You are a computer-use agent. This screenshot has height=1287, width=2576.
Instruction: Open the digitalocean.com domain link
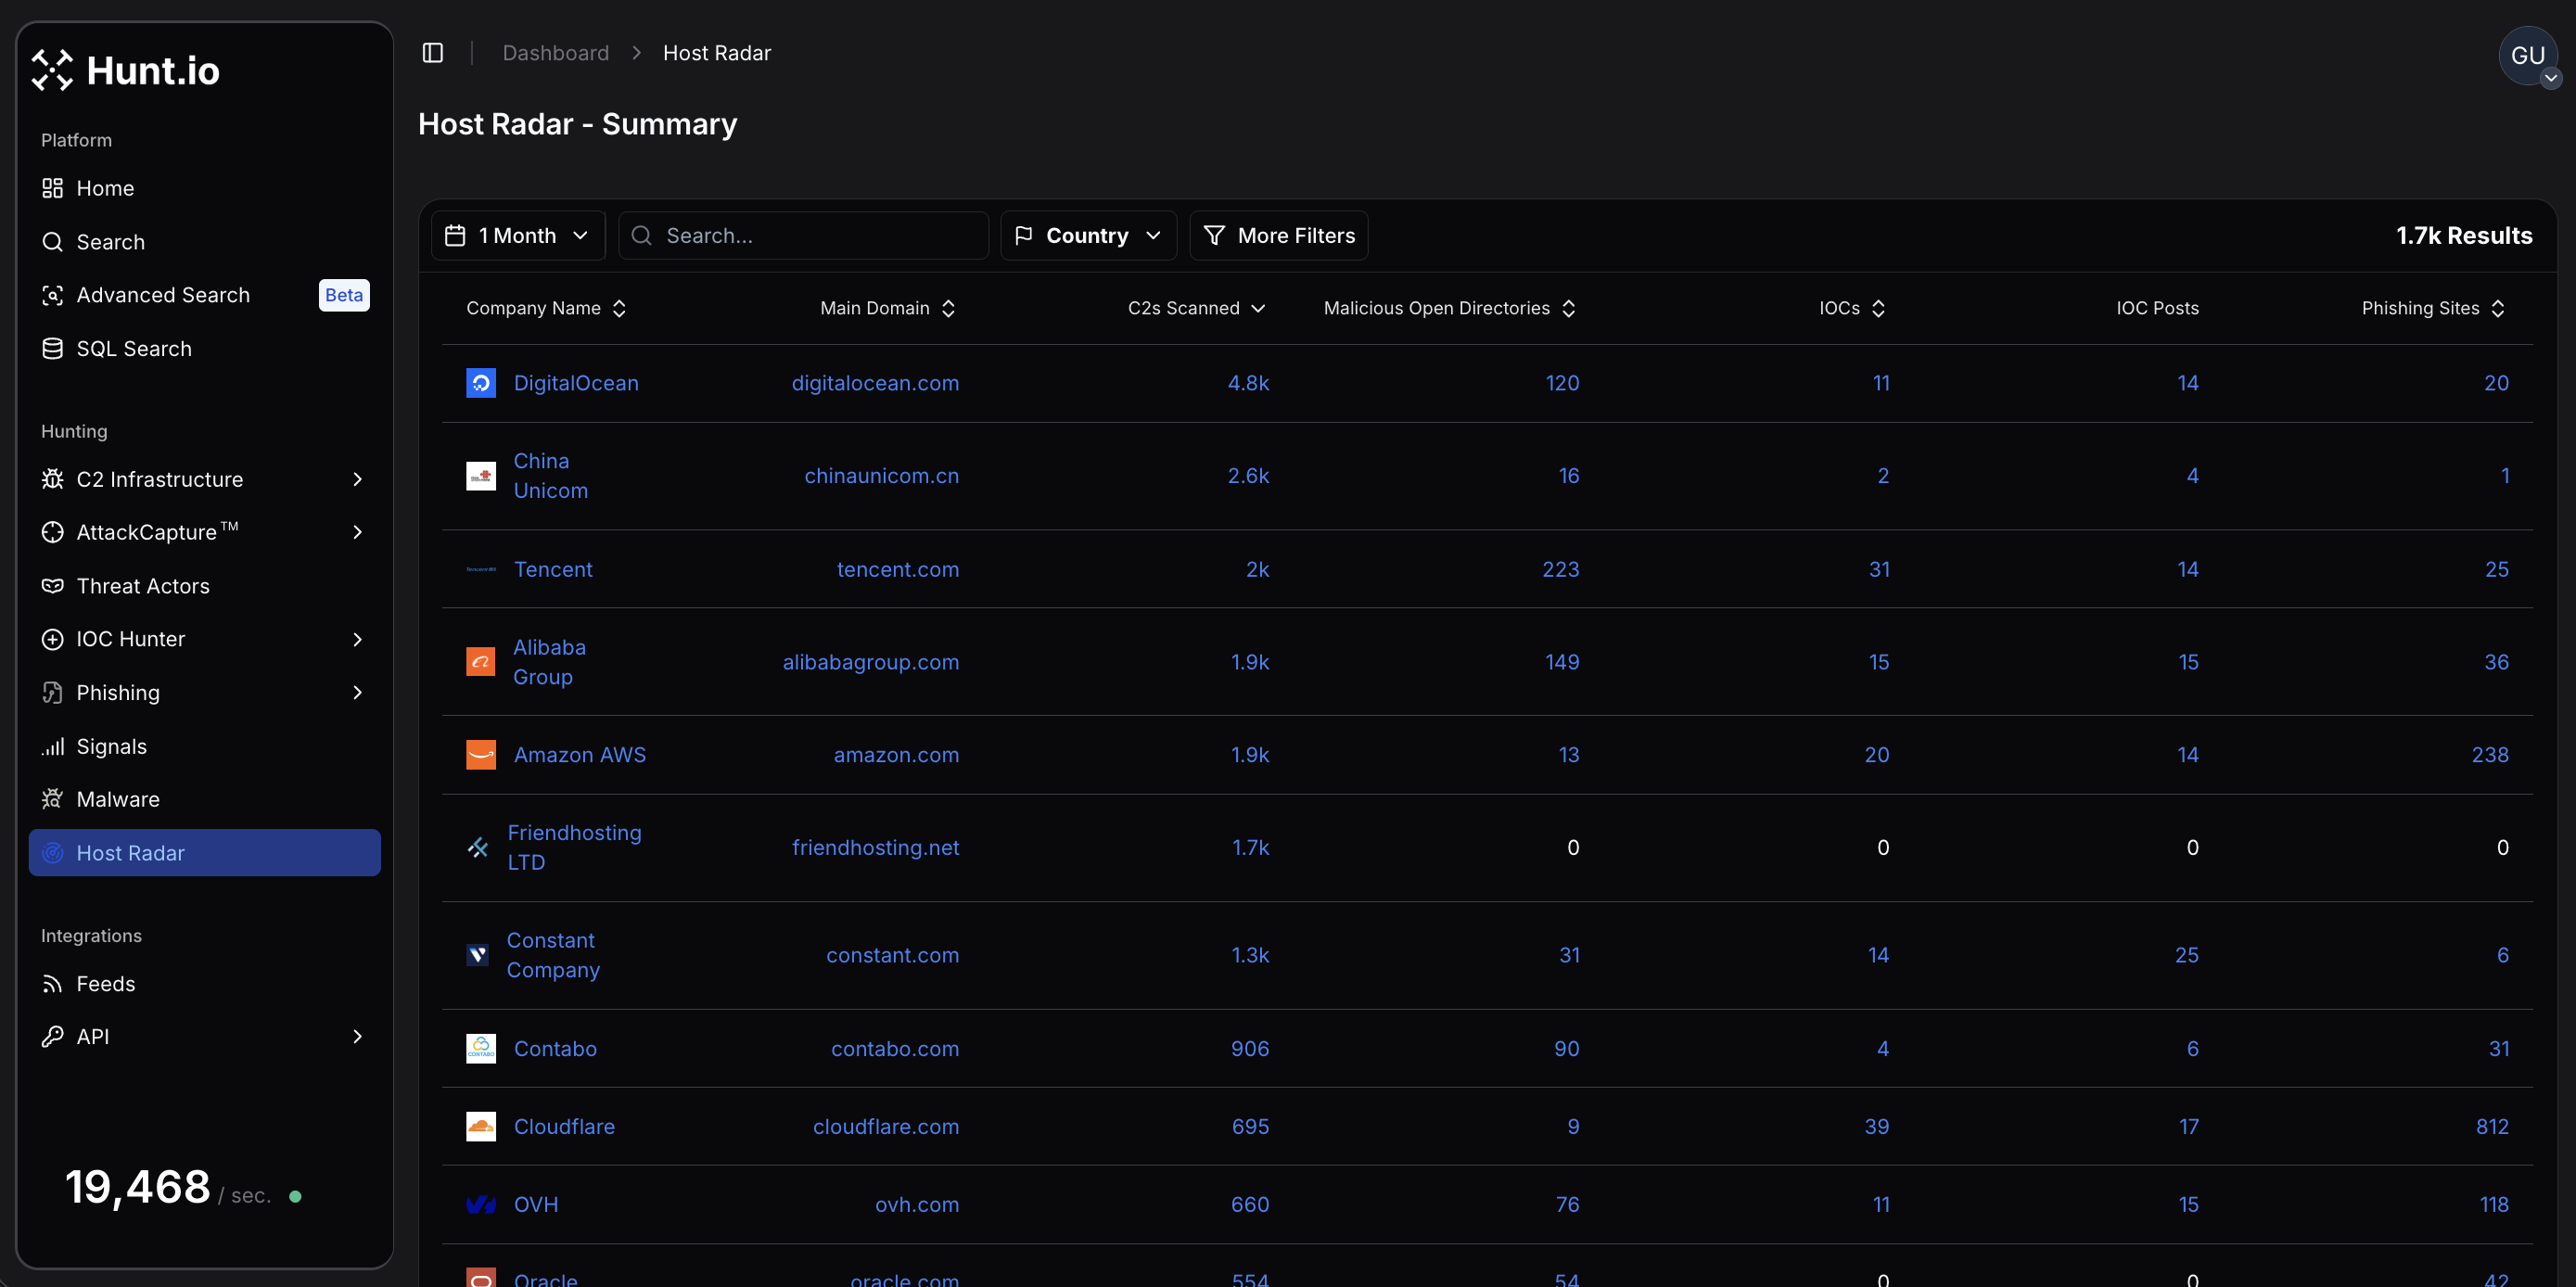click(875, 383)
